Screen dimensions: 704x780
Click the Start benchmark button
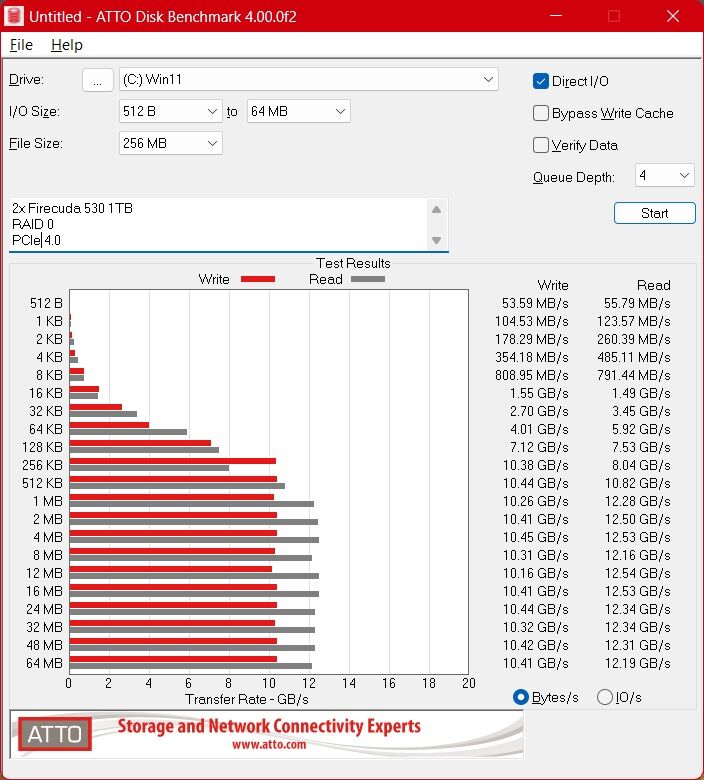point(654,213)
